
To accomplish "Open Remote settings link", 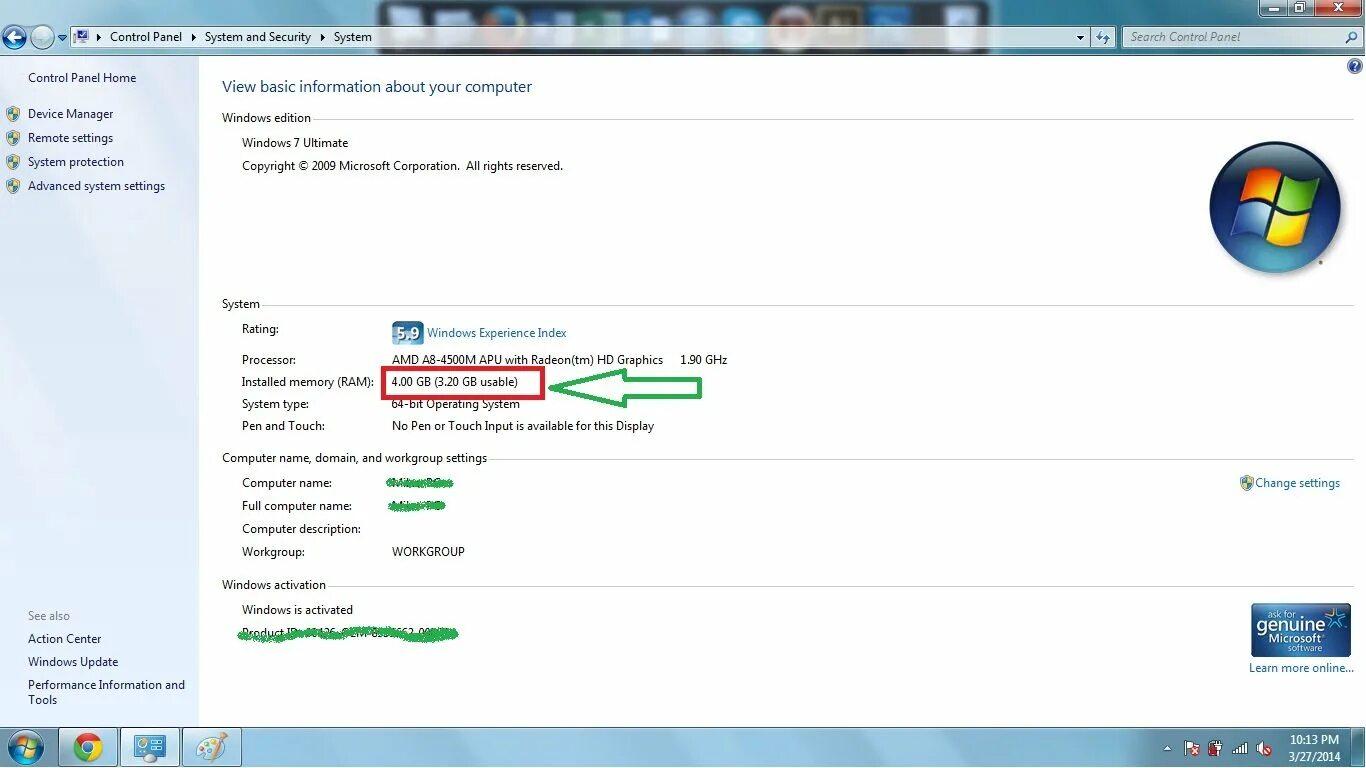I will pos(70,138).
